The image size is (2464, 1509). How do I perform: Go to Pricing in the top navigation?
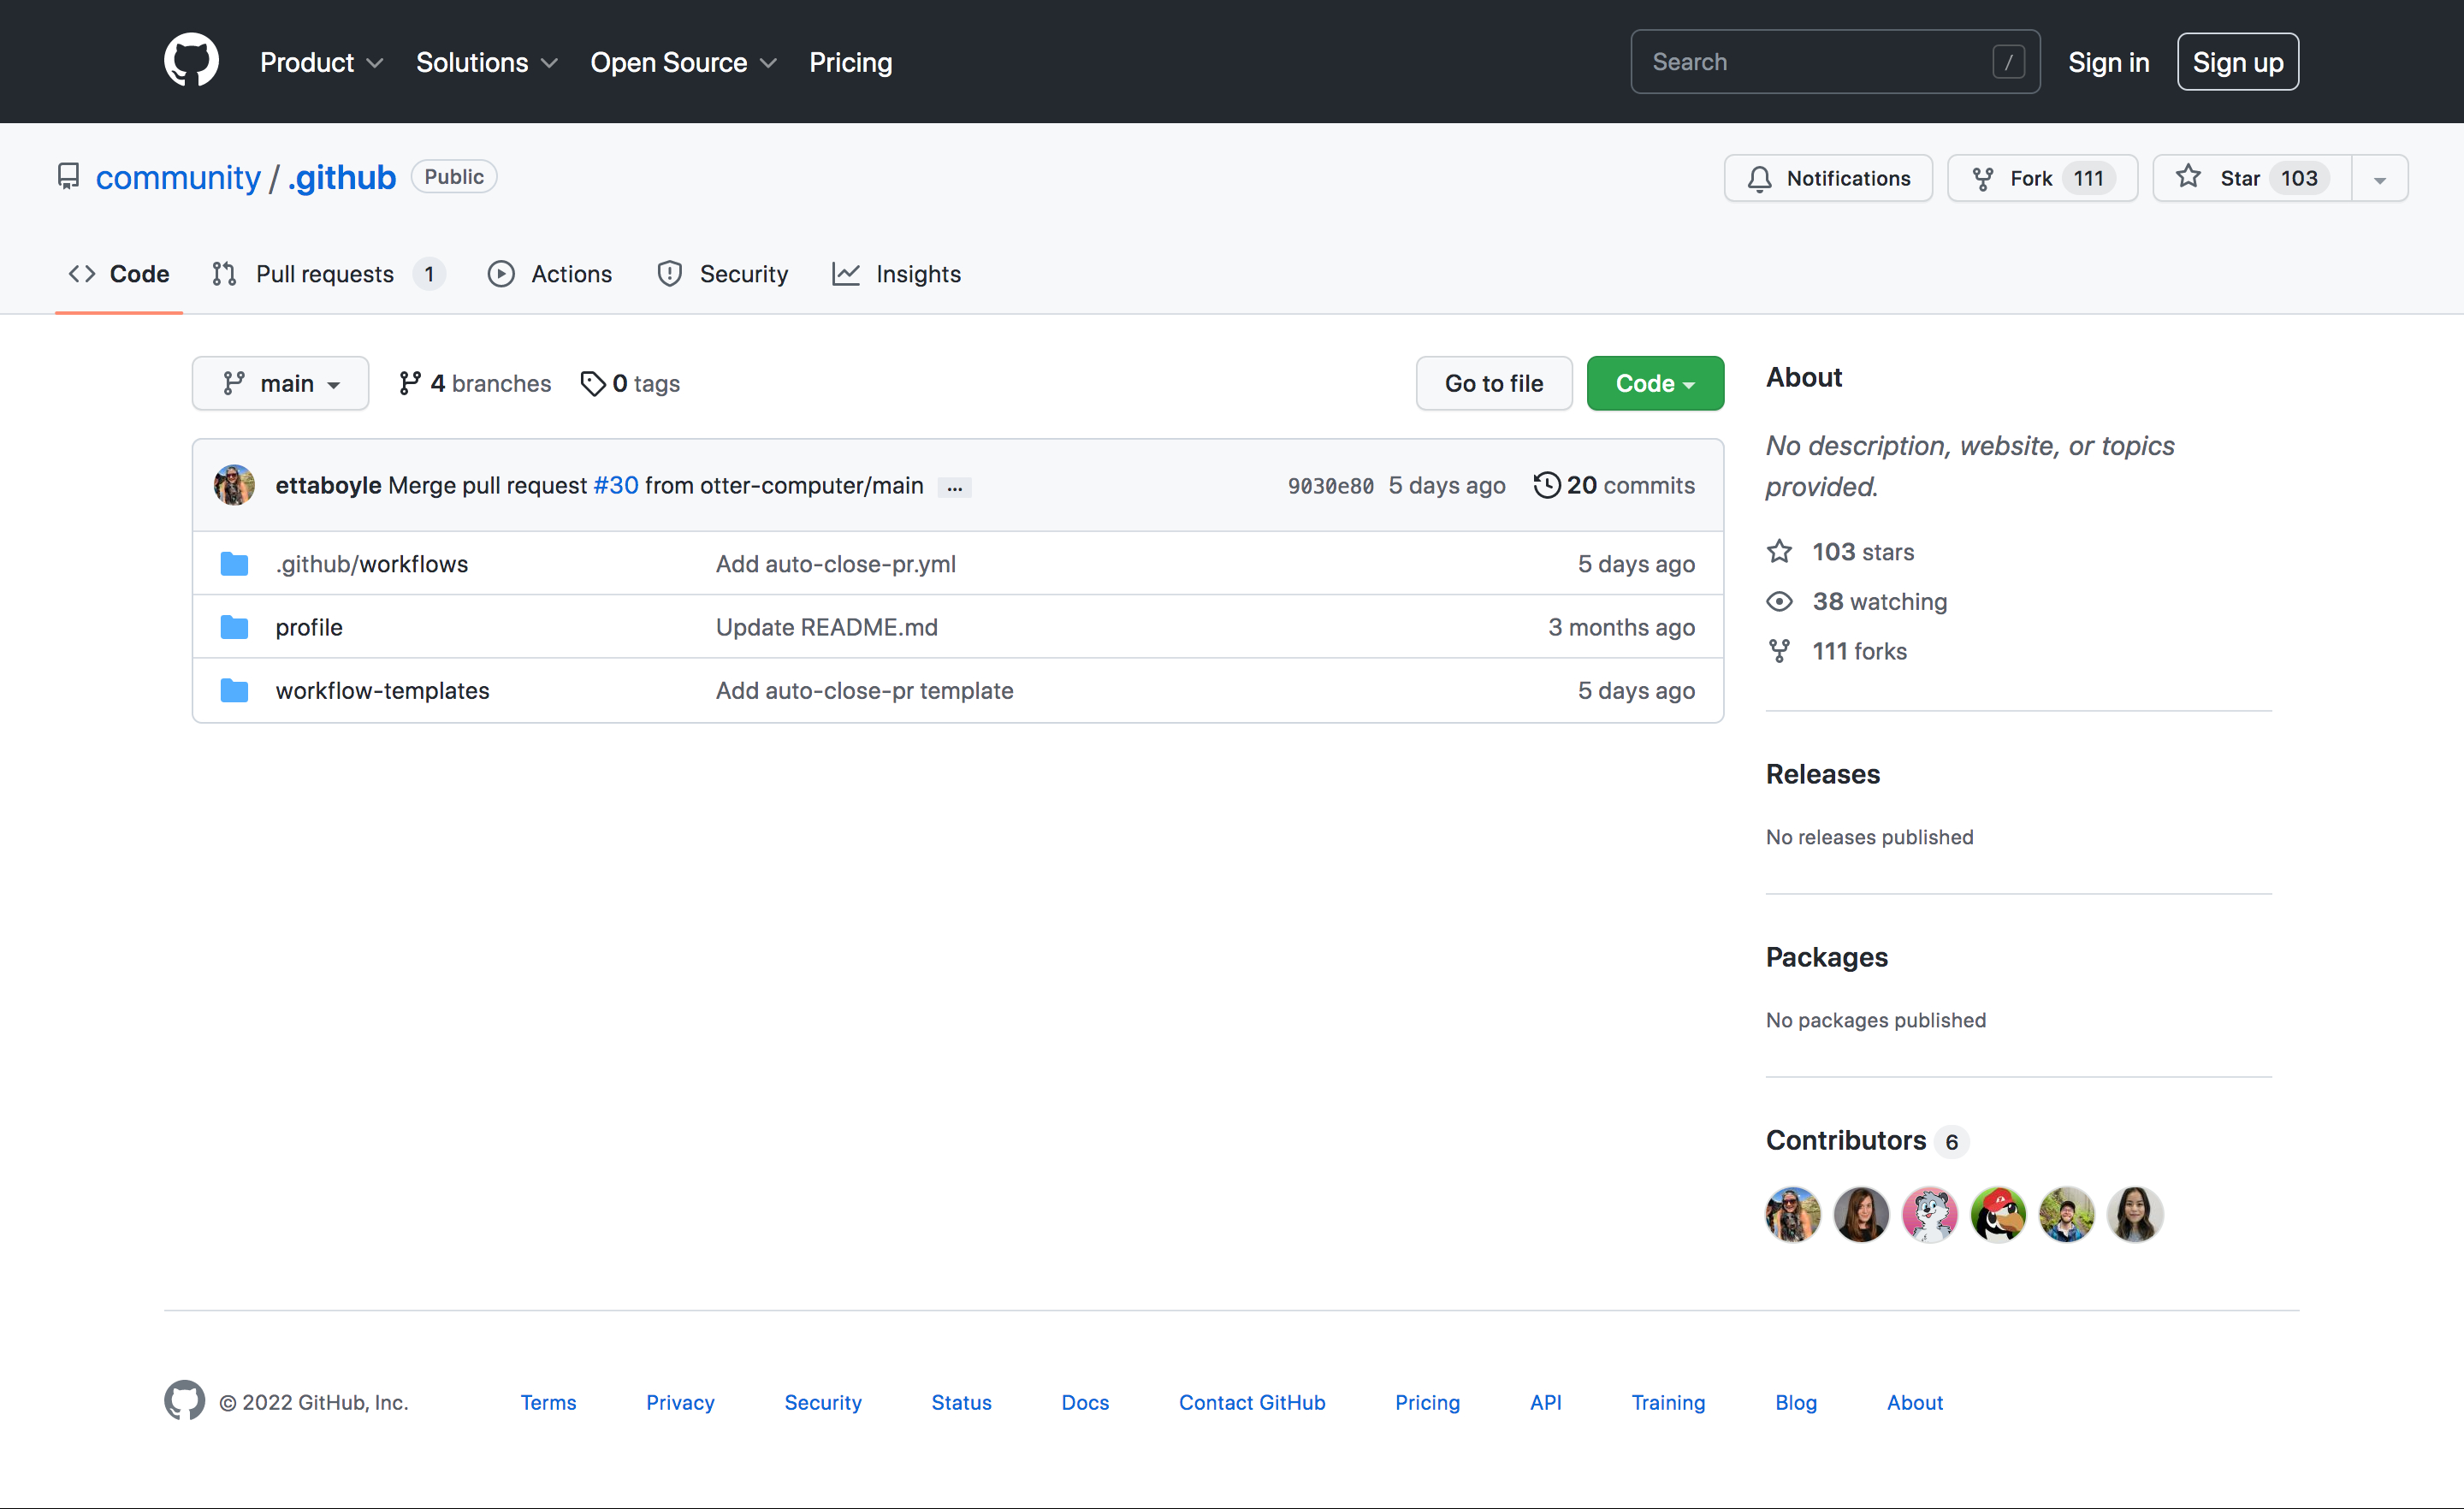850,62
